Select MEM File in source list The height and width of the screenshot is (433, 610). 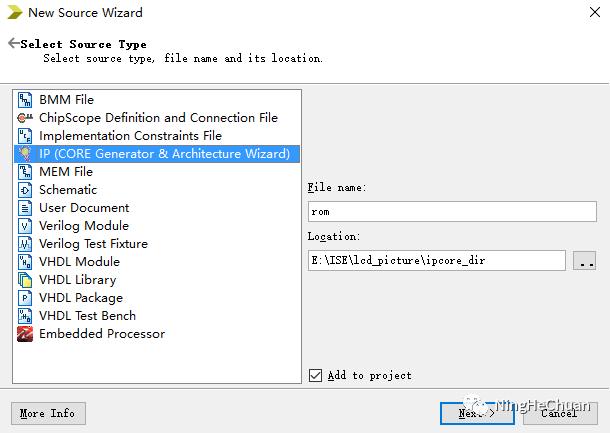66,172
